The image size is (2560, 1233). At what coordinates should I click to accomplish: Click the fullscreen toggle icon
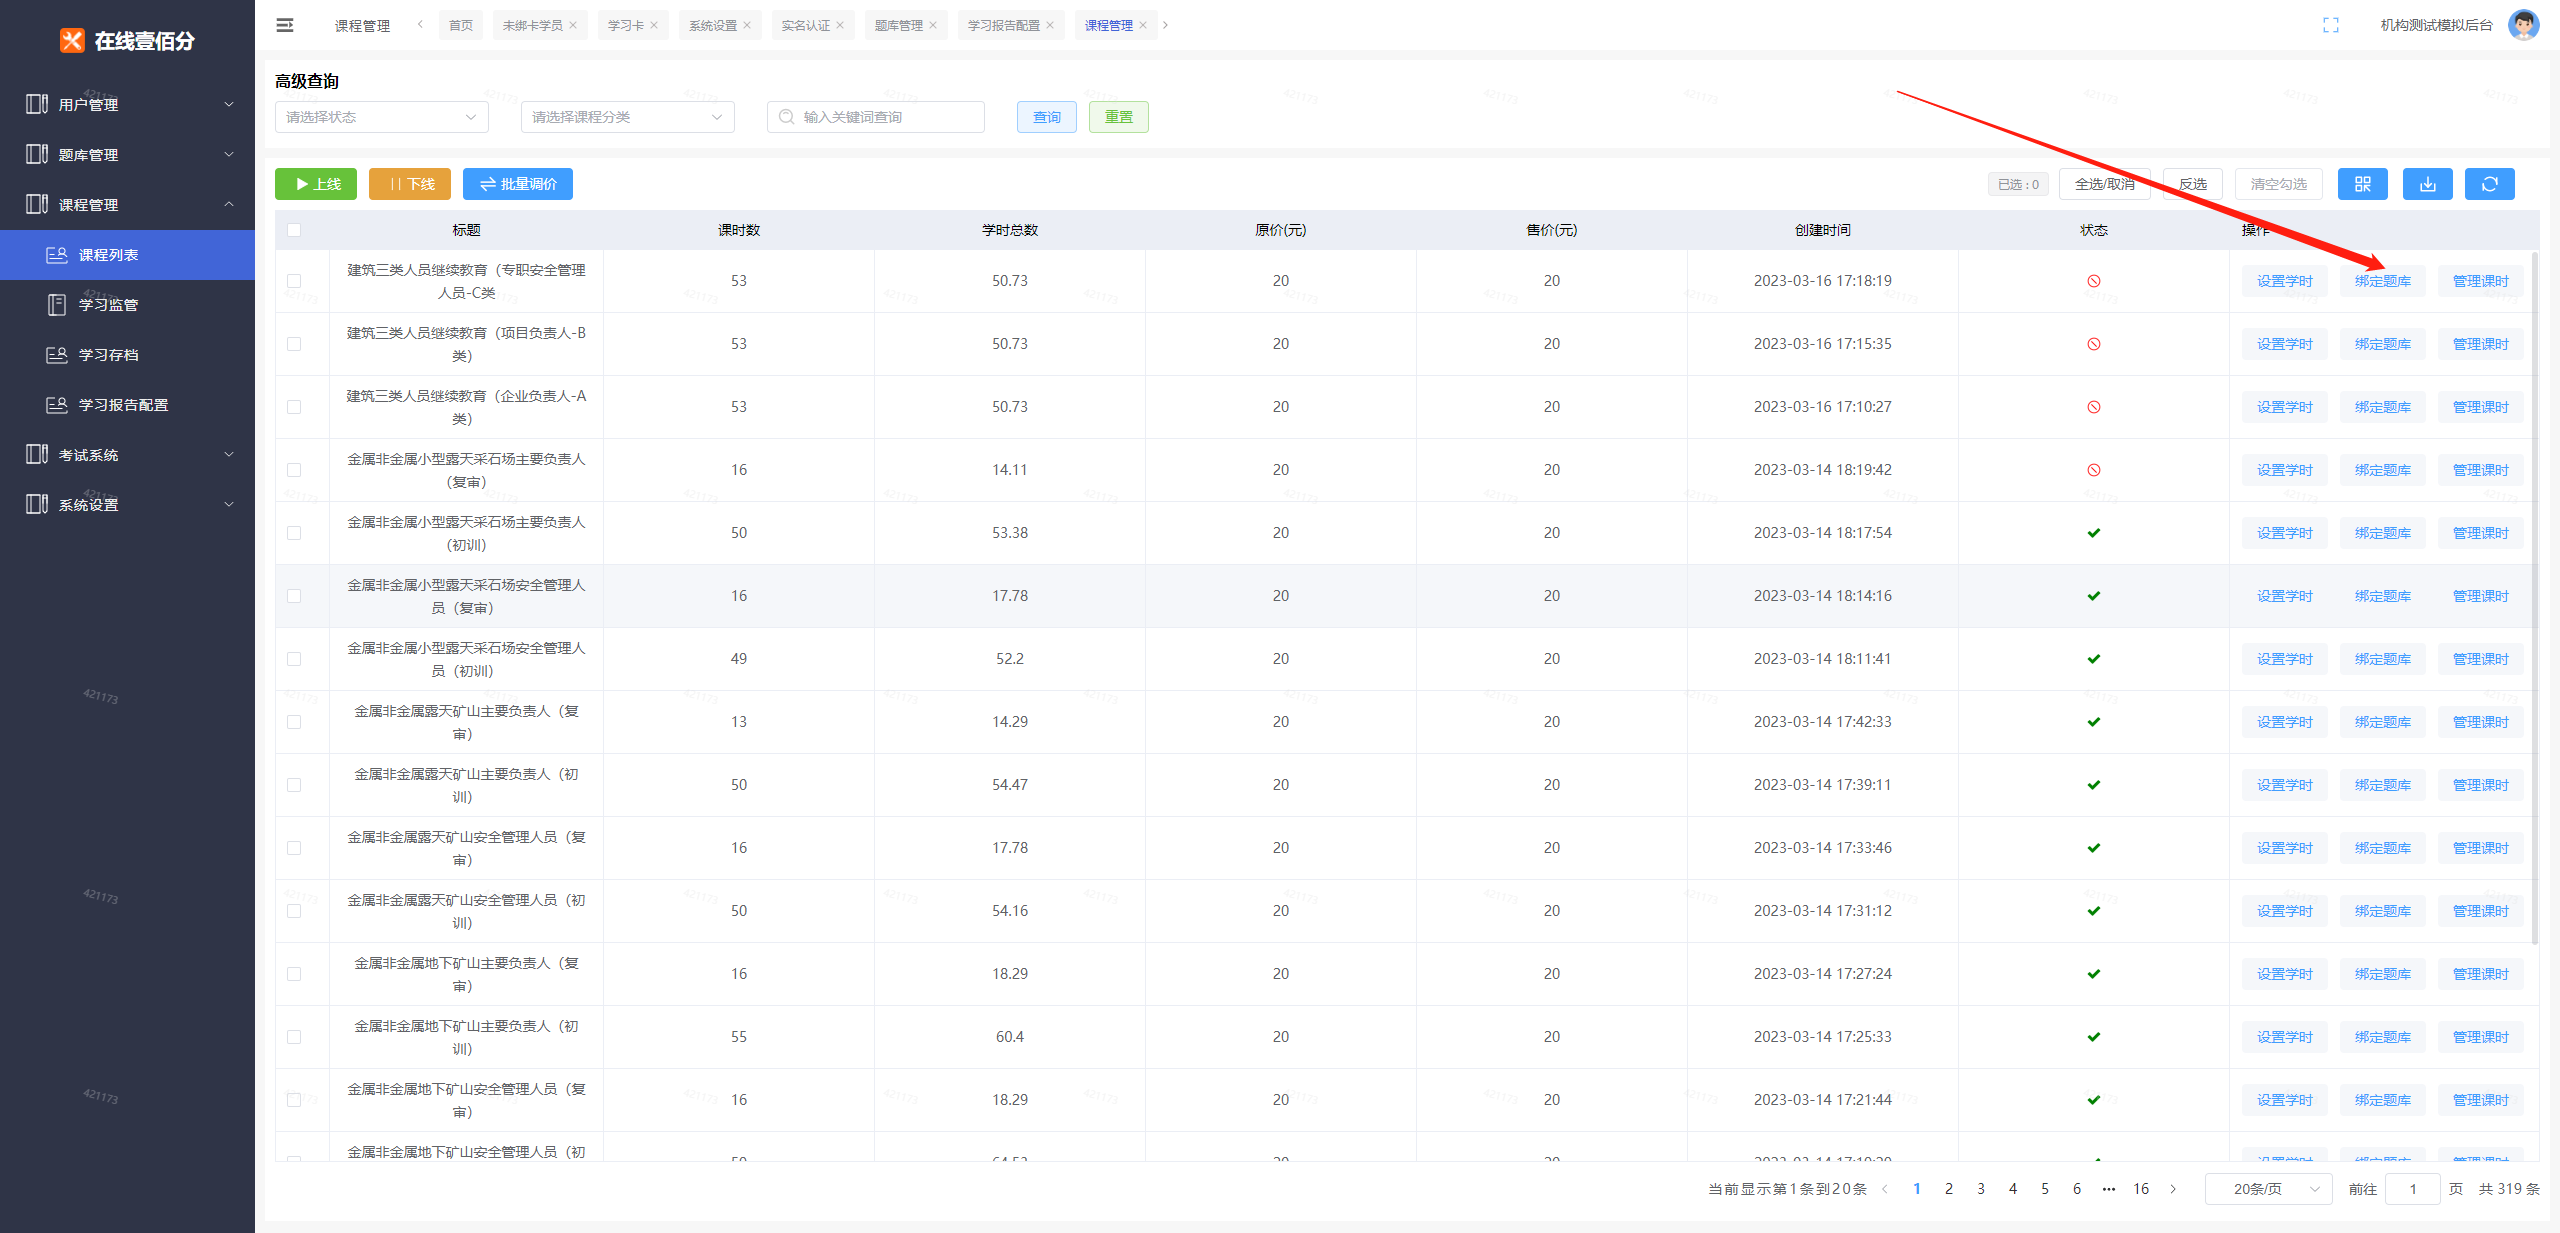coord(2331,25)
